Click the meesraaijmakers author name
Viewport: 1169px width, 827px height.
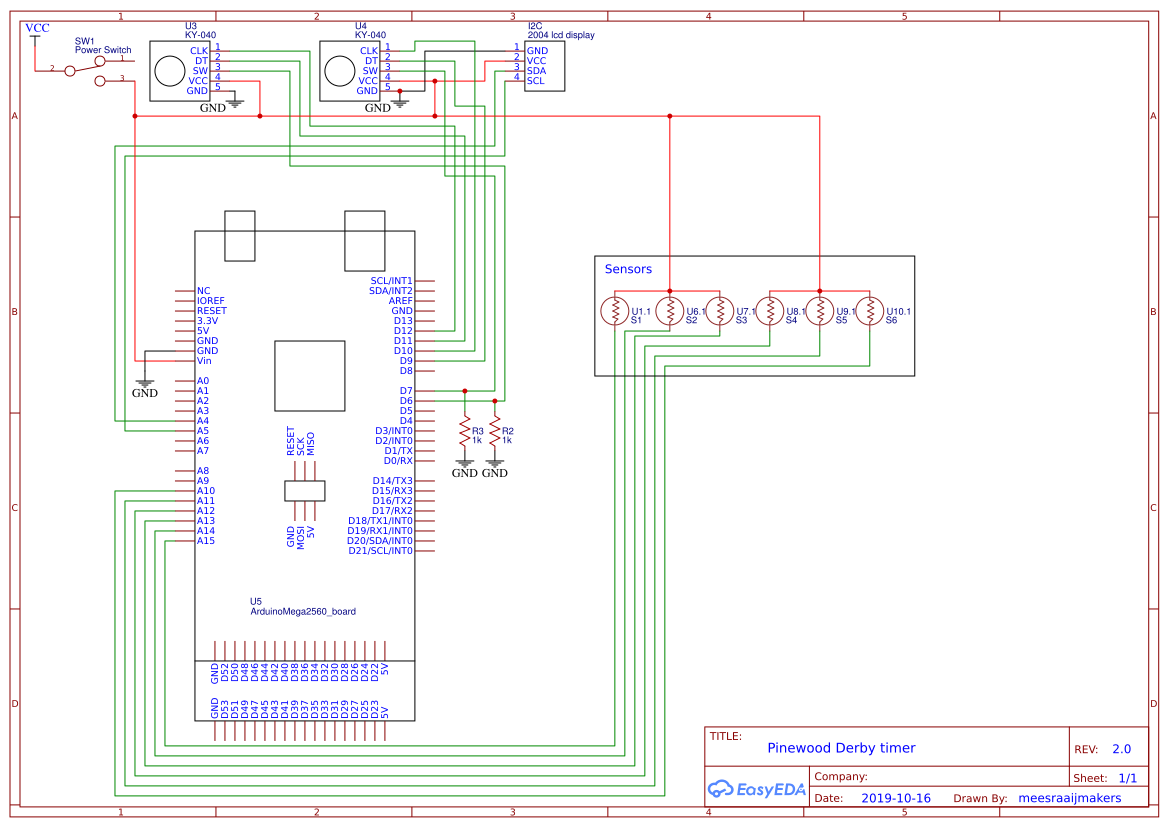[x=1070, y=798]
